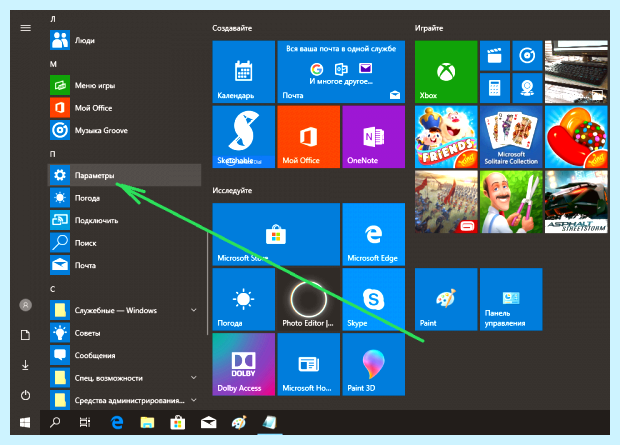The image size is (620, 445).
Task: Open the Photo Editor tile
Action: click(308, 299)
